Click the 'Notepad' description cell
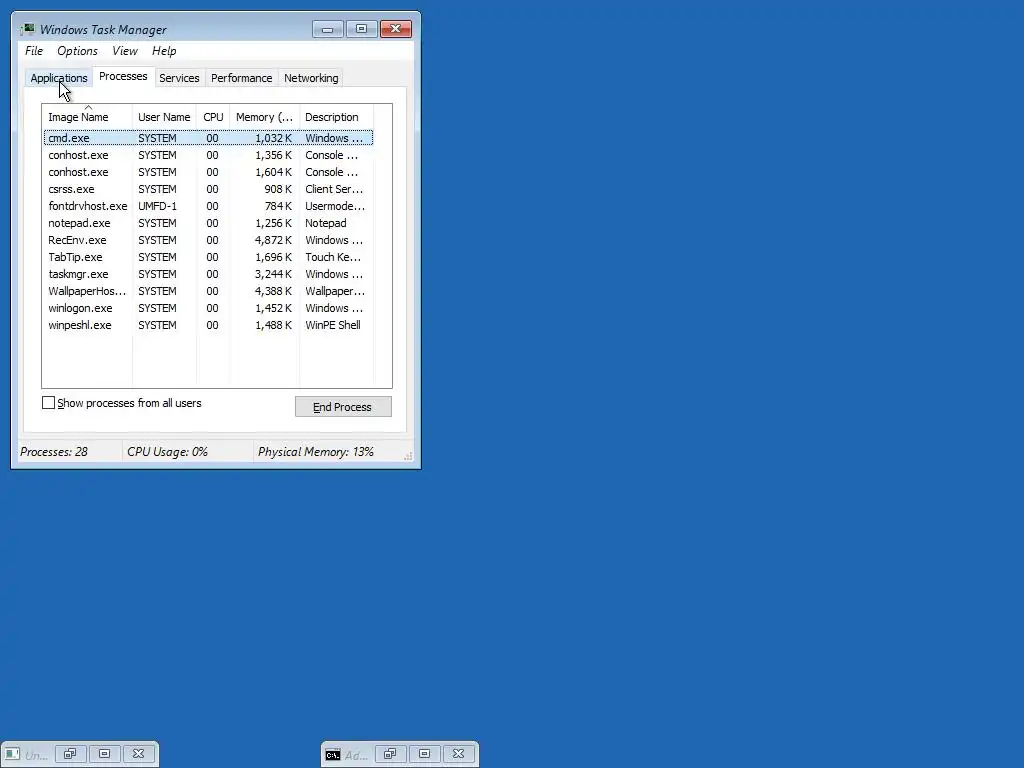The image size is (1024, 768). pyautogui.click(x=325, y=223)
